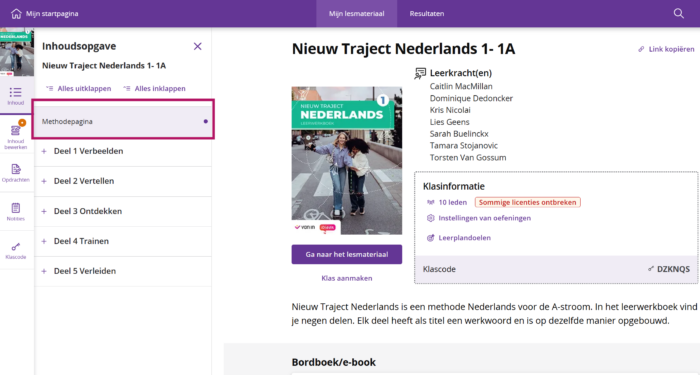Click the small book thumbnail in sidebar
This screenshot has width=700, height=375.
(17, 51)
